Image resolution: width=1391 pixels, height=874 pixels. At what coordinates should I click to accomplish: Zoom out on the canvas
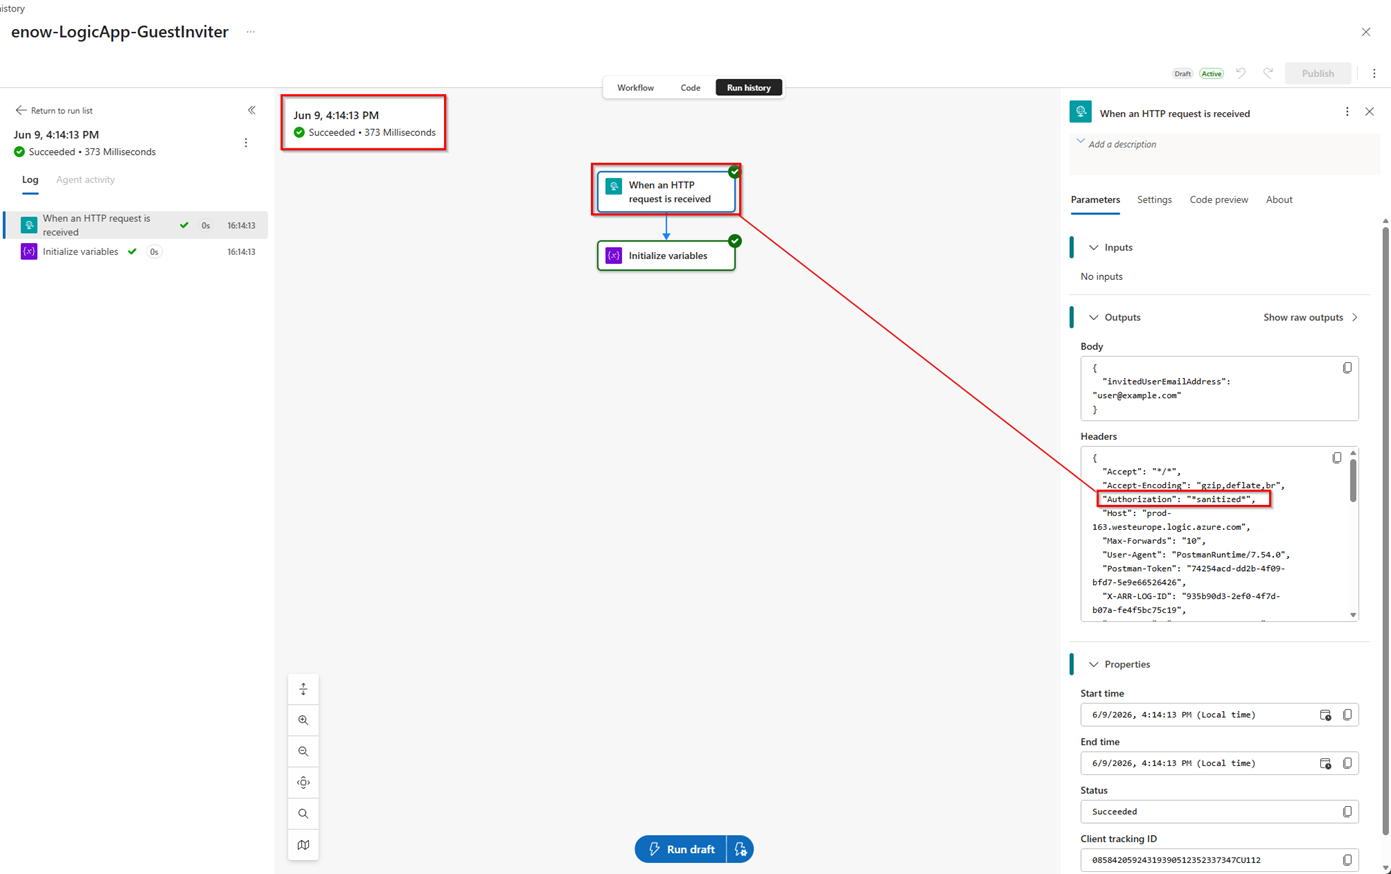pos(303,751)
